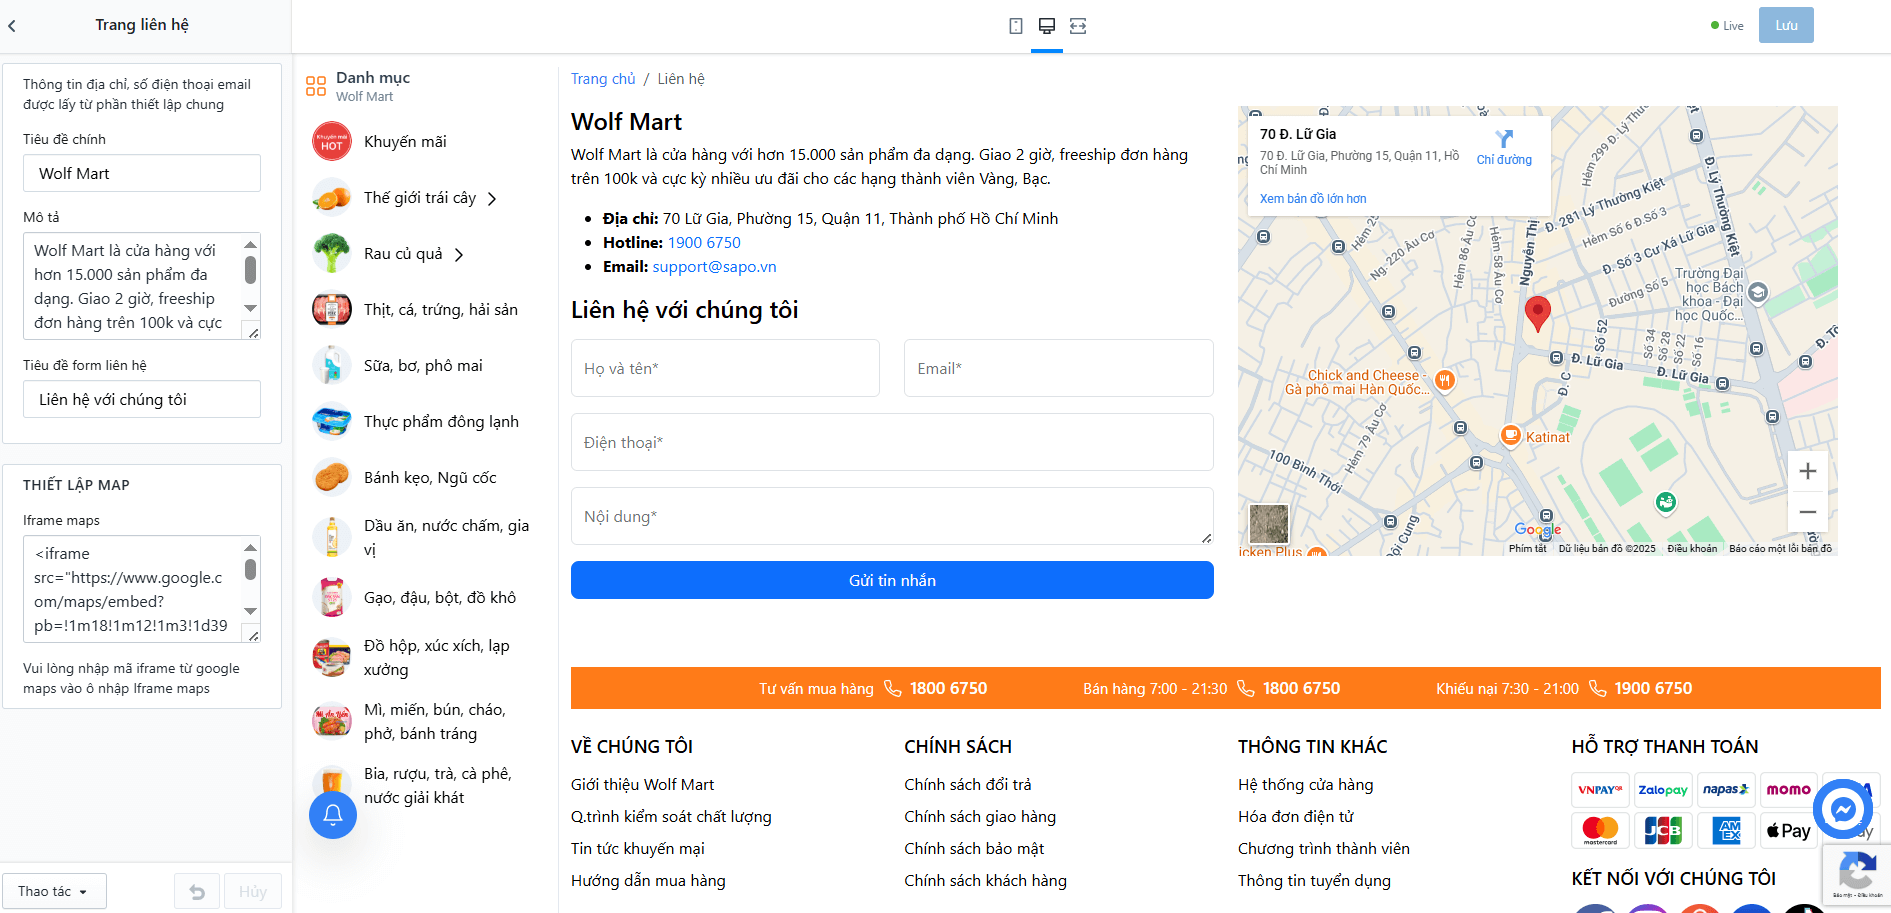Call Tư vấn mua hàng 1800 6750

click(948, 688)
